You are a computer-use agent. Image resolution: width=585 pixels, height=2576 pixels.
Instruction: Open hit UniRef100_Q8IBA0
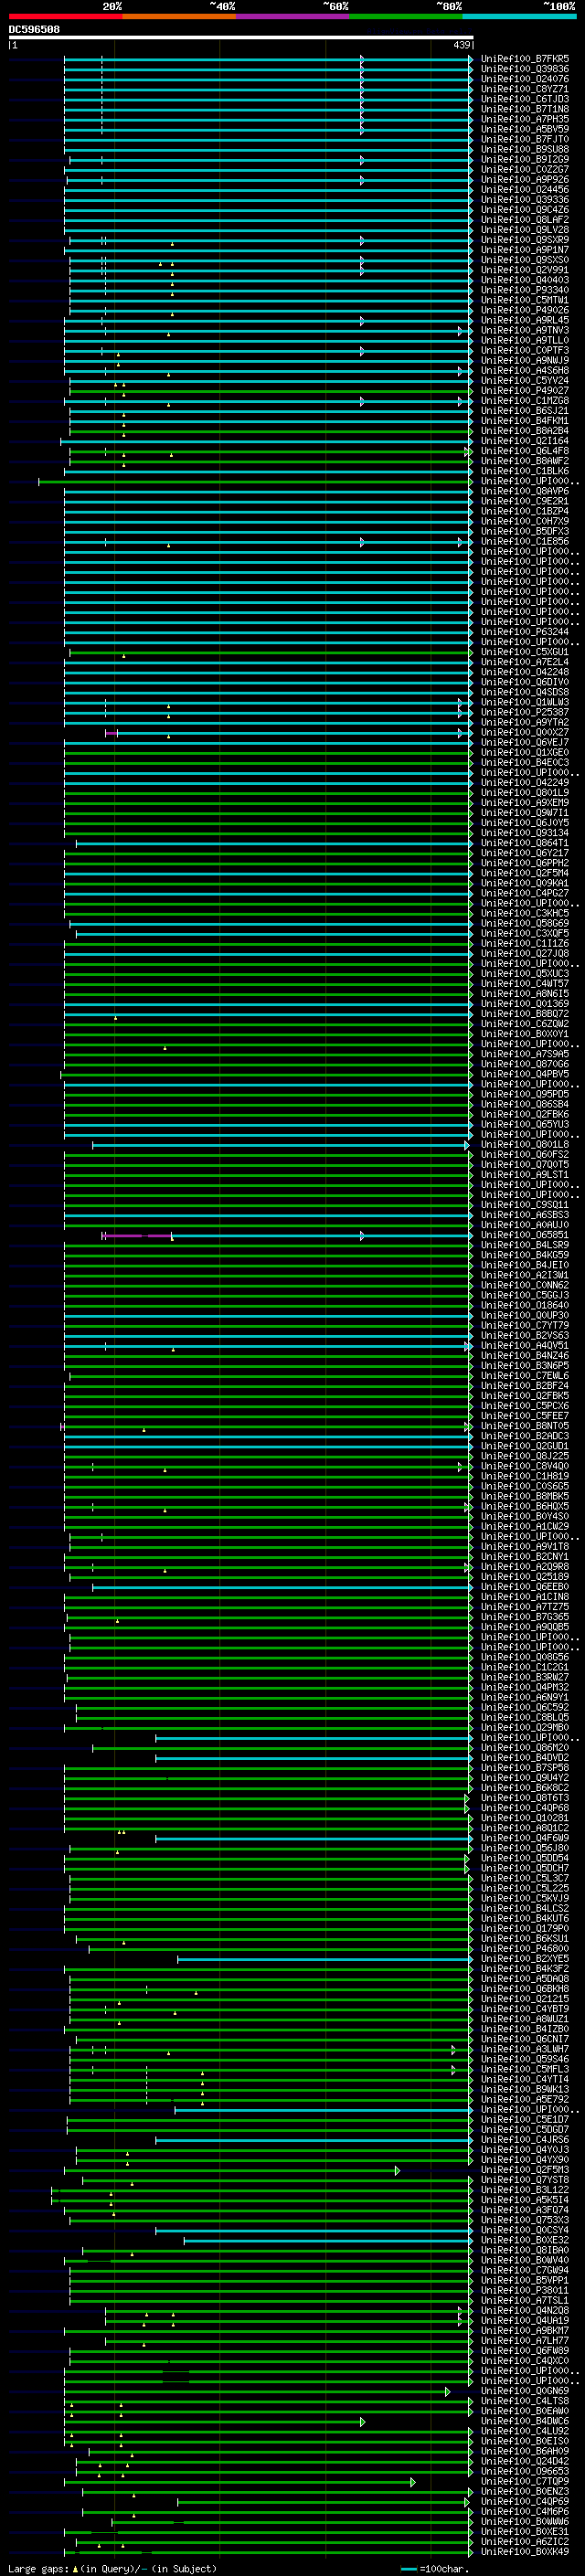(525, 2250)
